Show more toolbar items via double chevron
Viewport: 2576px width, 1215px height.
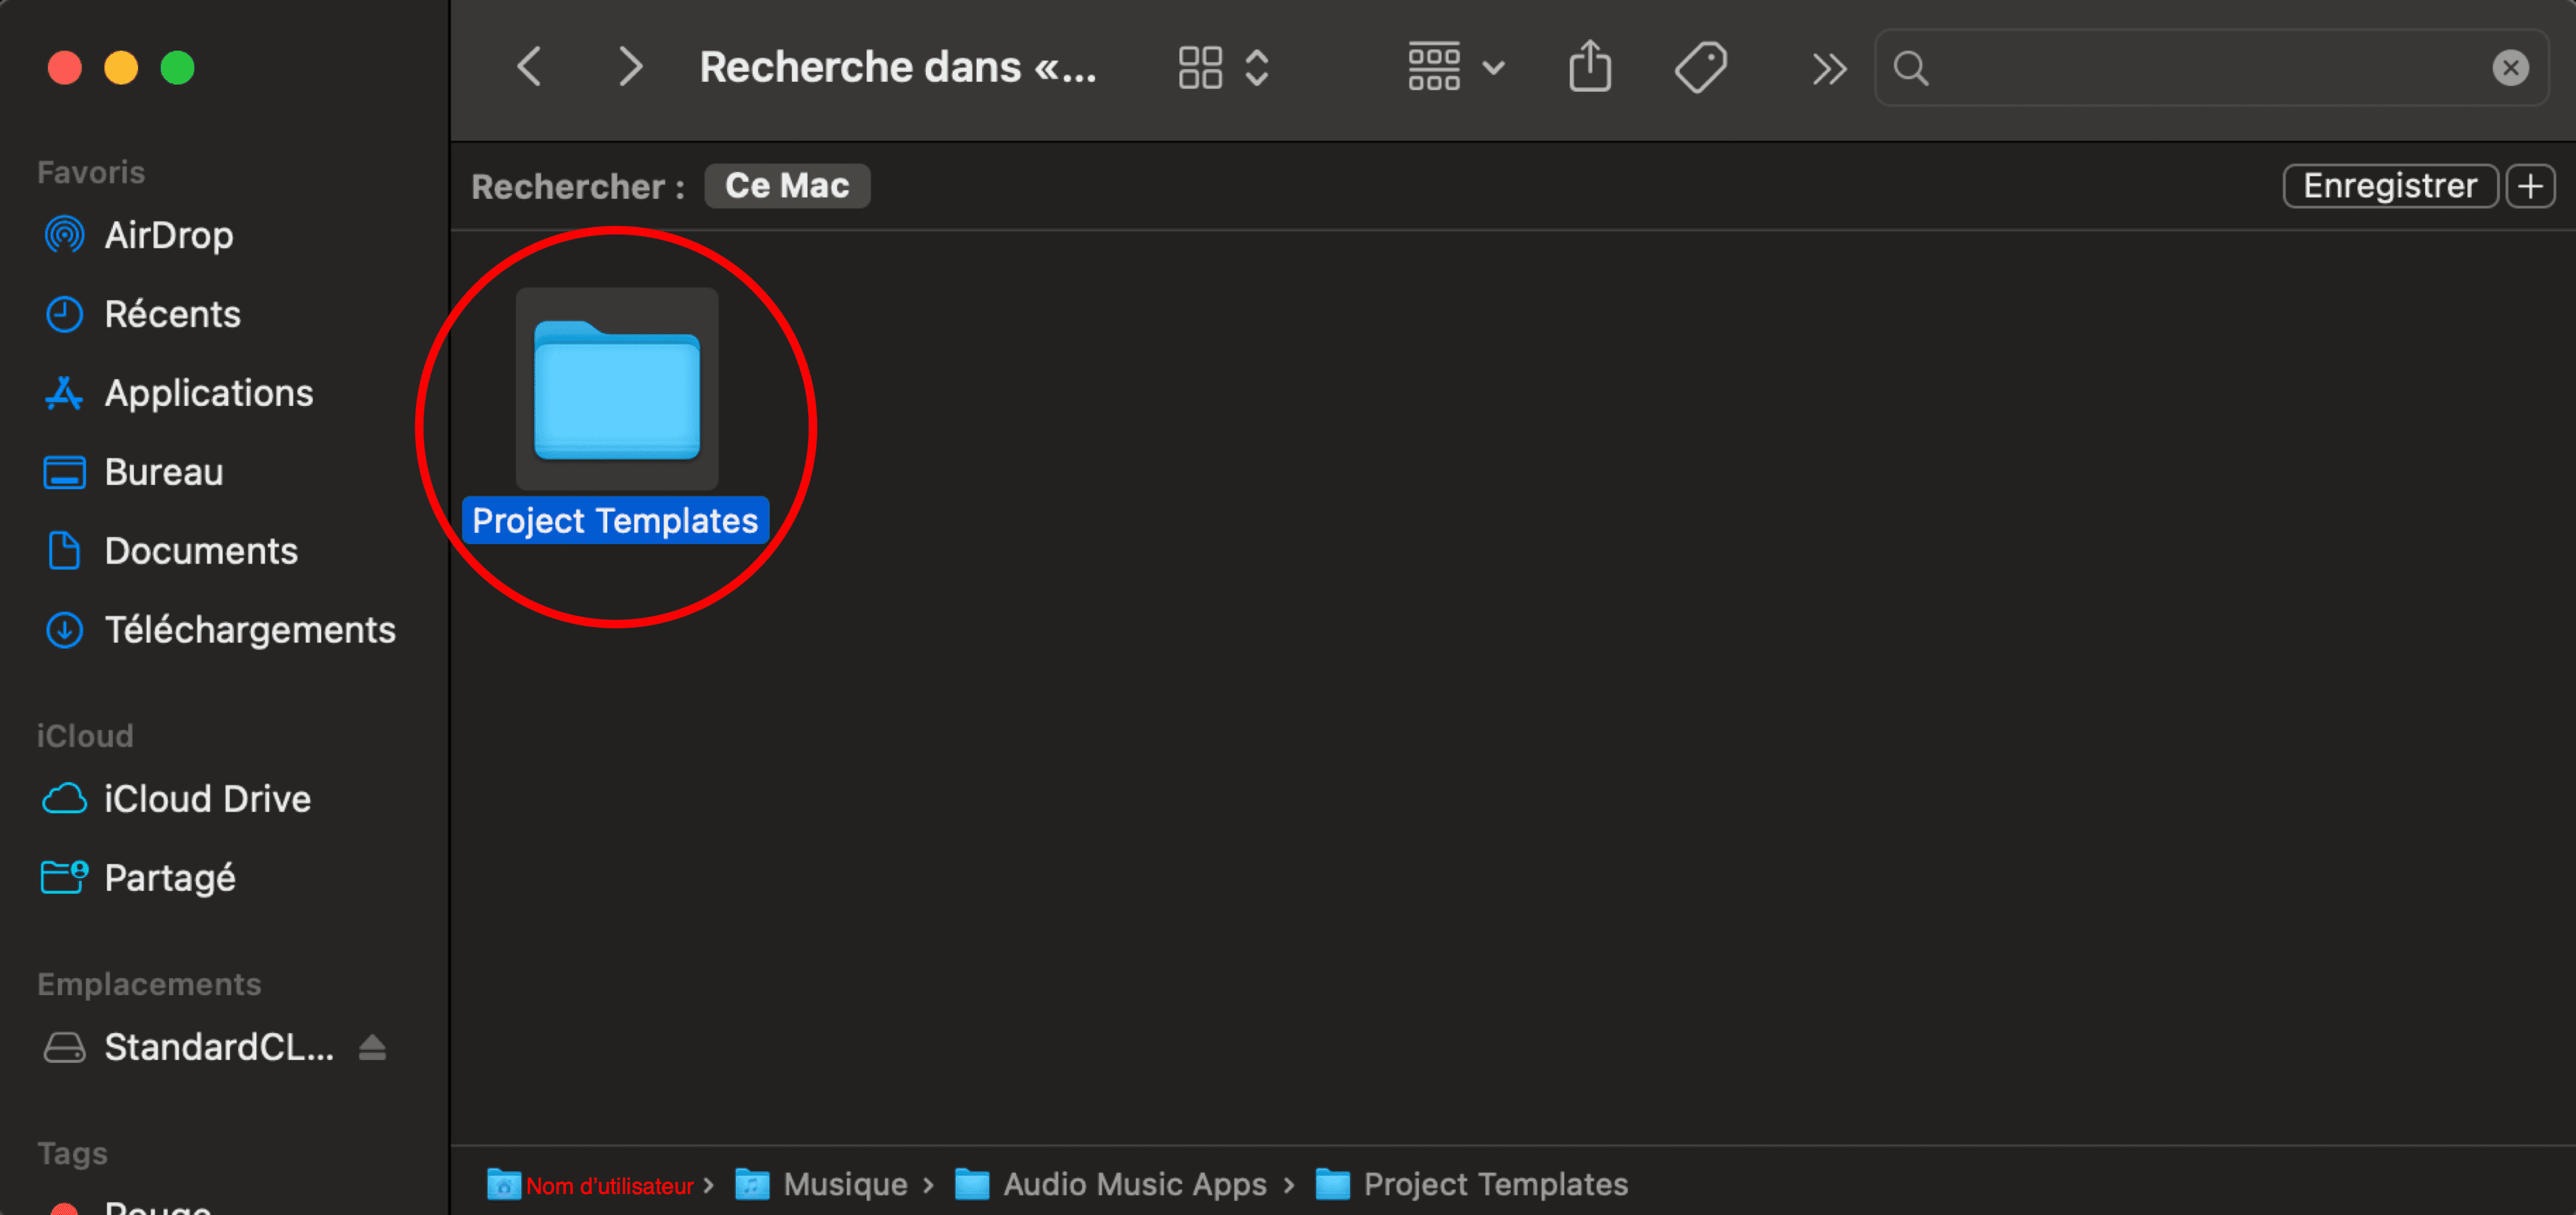coord(1829,68)
